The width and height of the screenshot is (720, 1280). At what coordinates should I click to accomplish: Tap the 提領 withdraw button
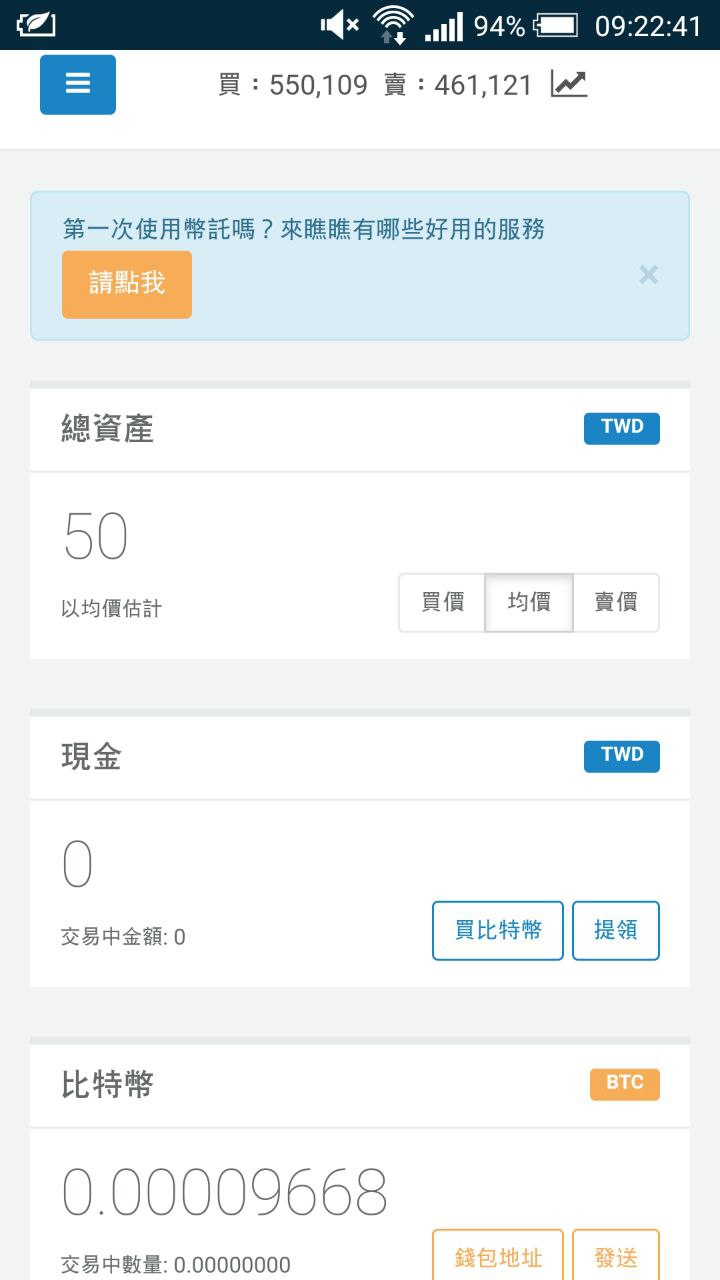click(x=616, y=931)
